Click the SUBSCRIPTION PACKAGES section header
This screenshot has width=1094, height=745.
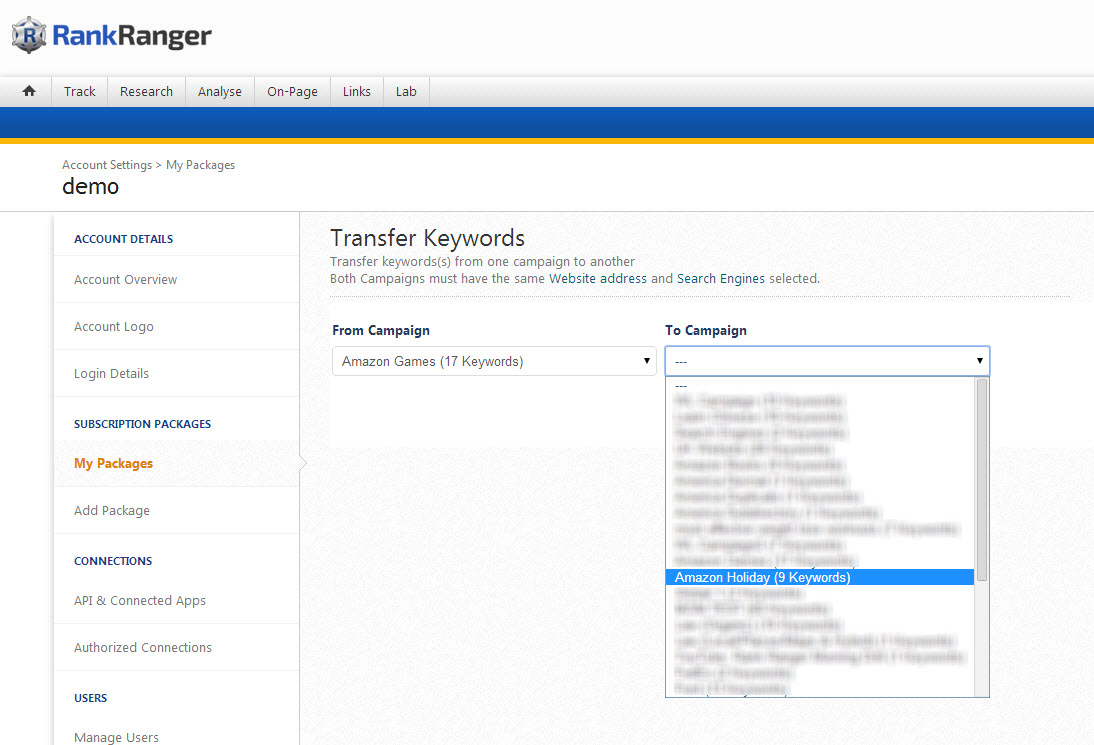142,423
